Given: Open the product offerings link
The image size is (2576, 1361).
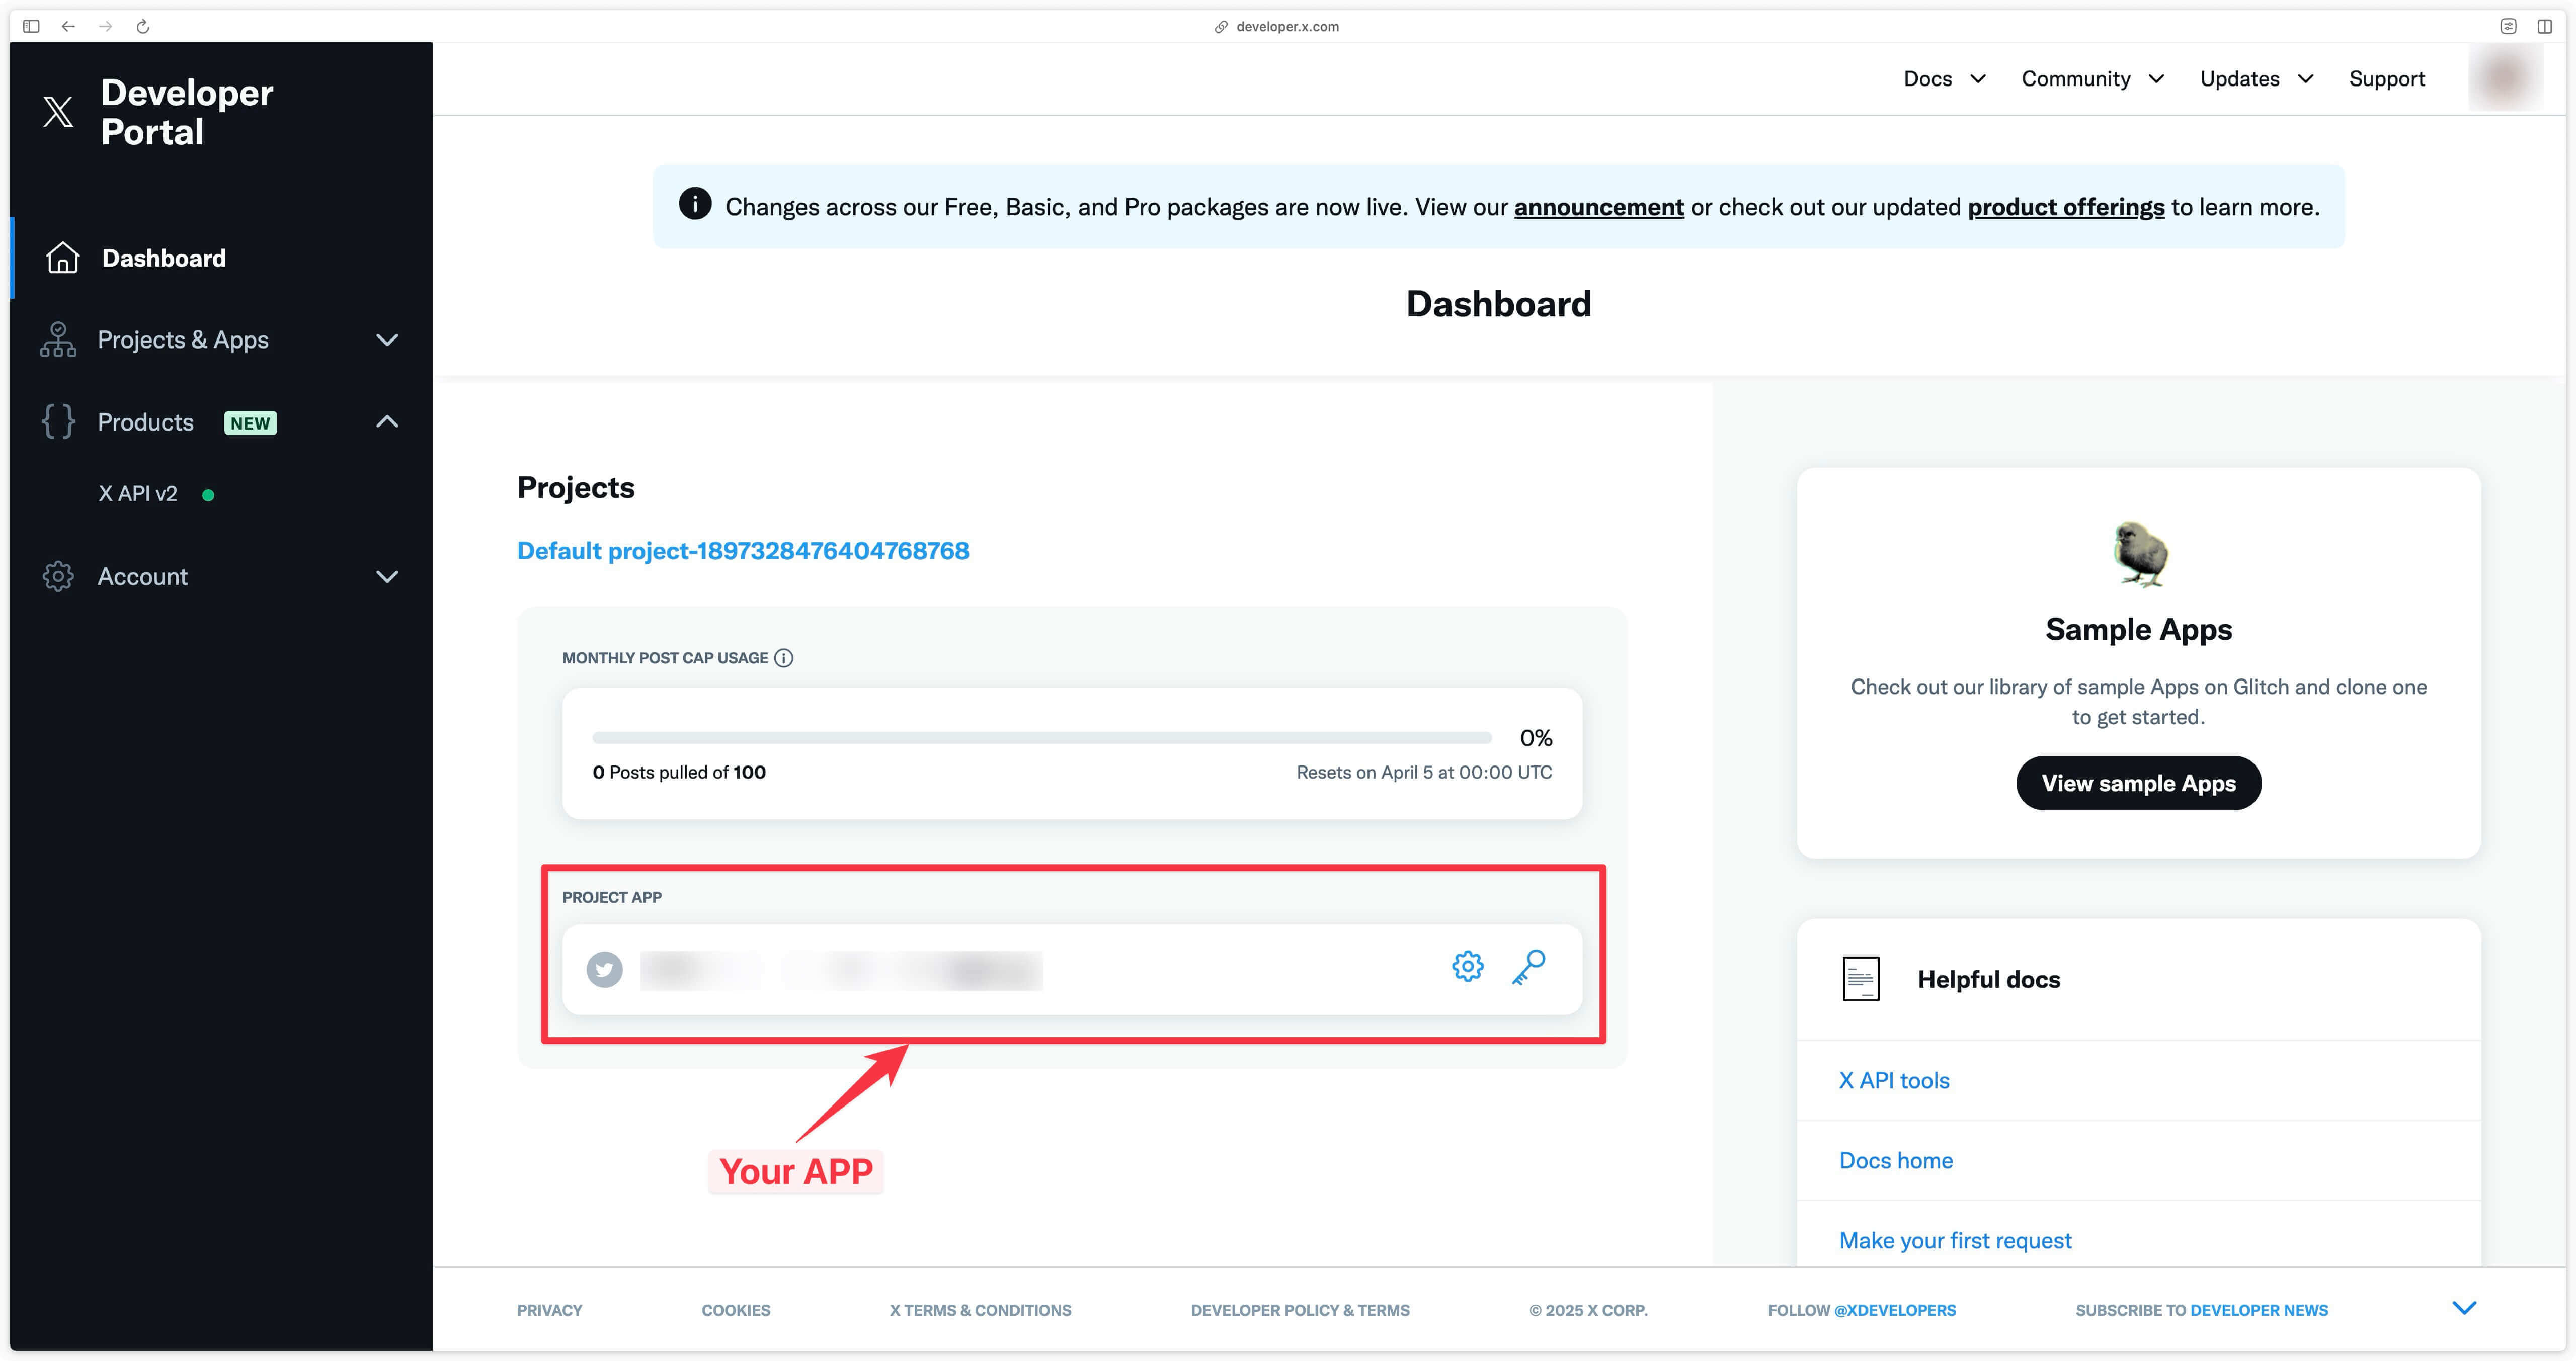Looking at the screenshot, I should 2066,207.
